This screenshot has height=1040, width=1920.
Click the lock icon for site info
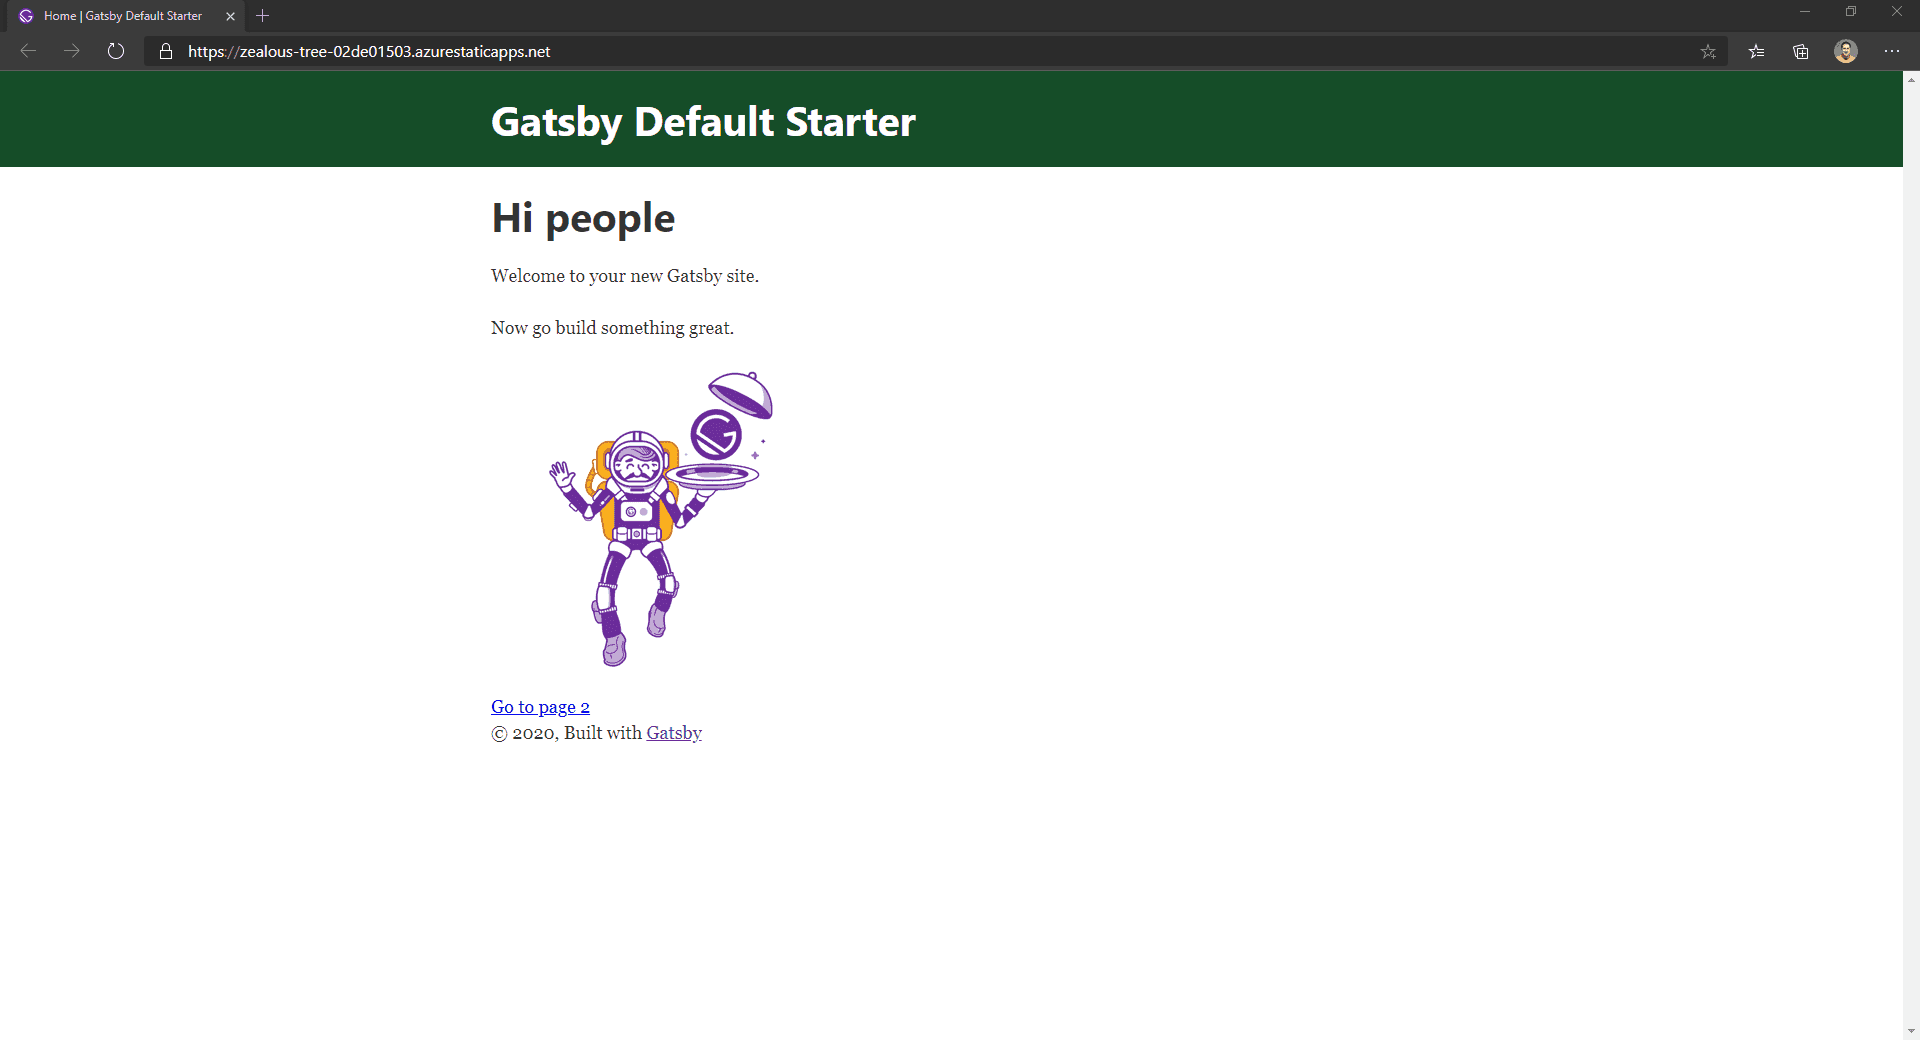pyautogui.click(x=166, y=51)
